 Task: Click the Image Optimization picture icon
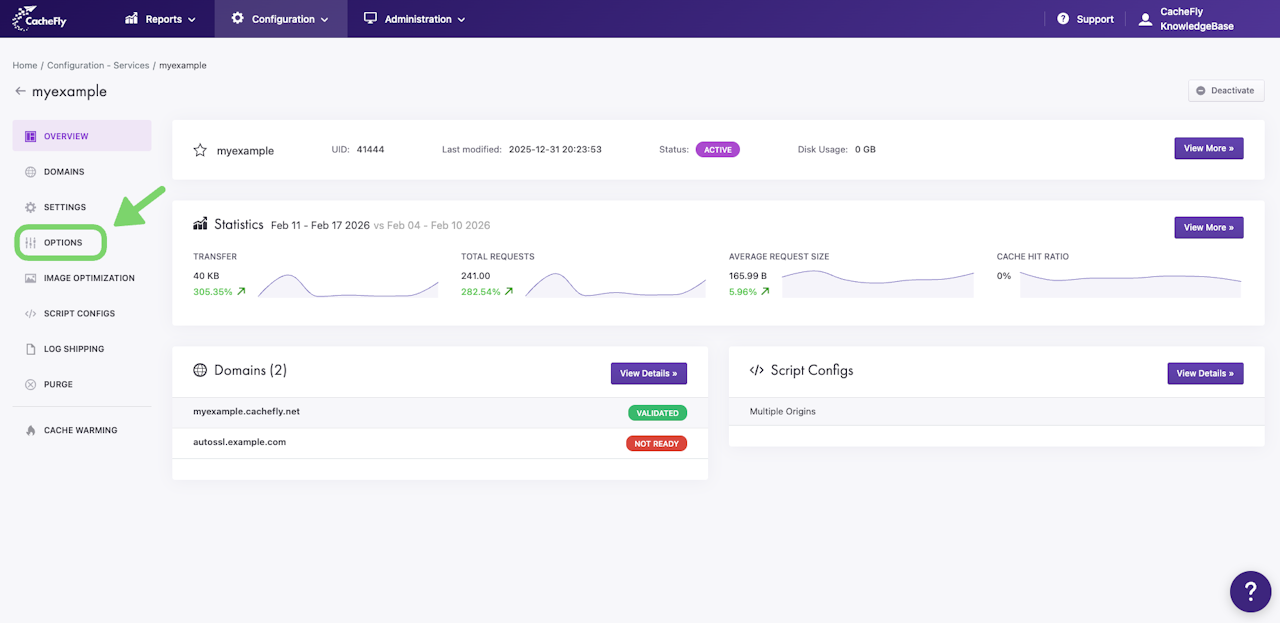tap(30, 278)
